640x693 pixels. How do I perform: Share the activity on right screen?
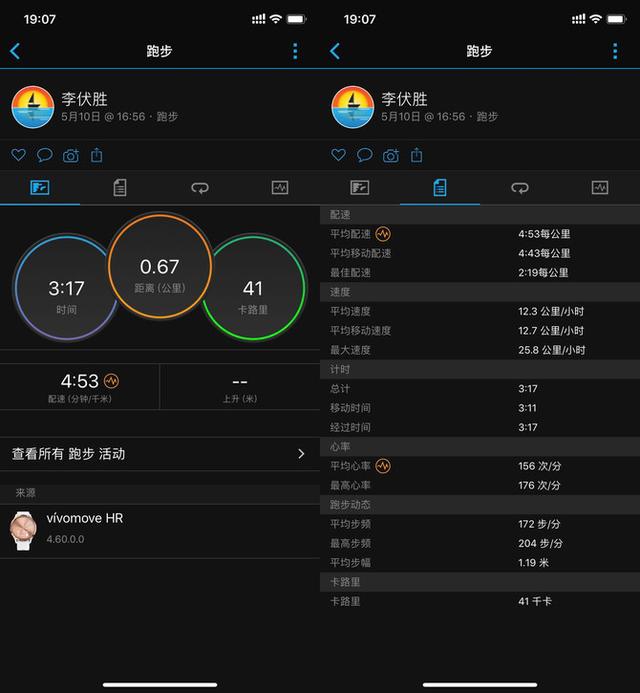[417, 155]
